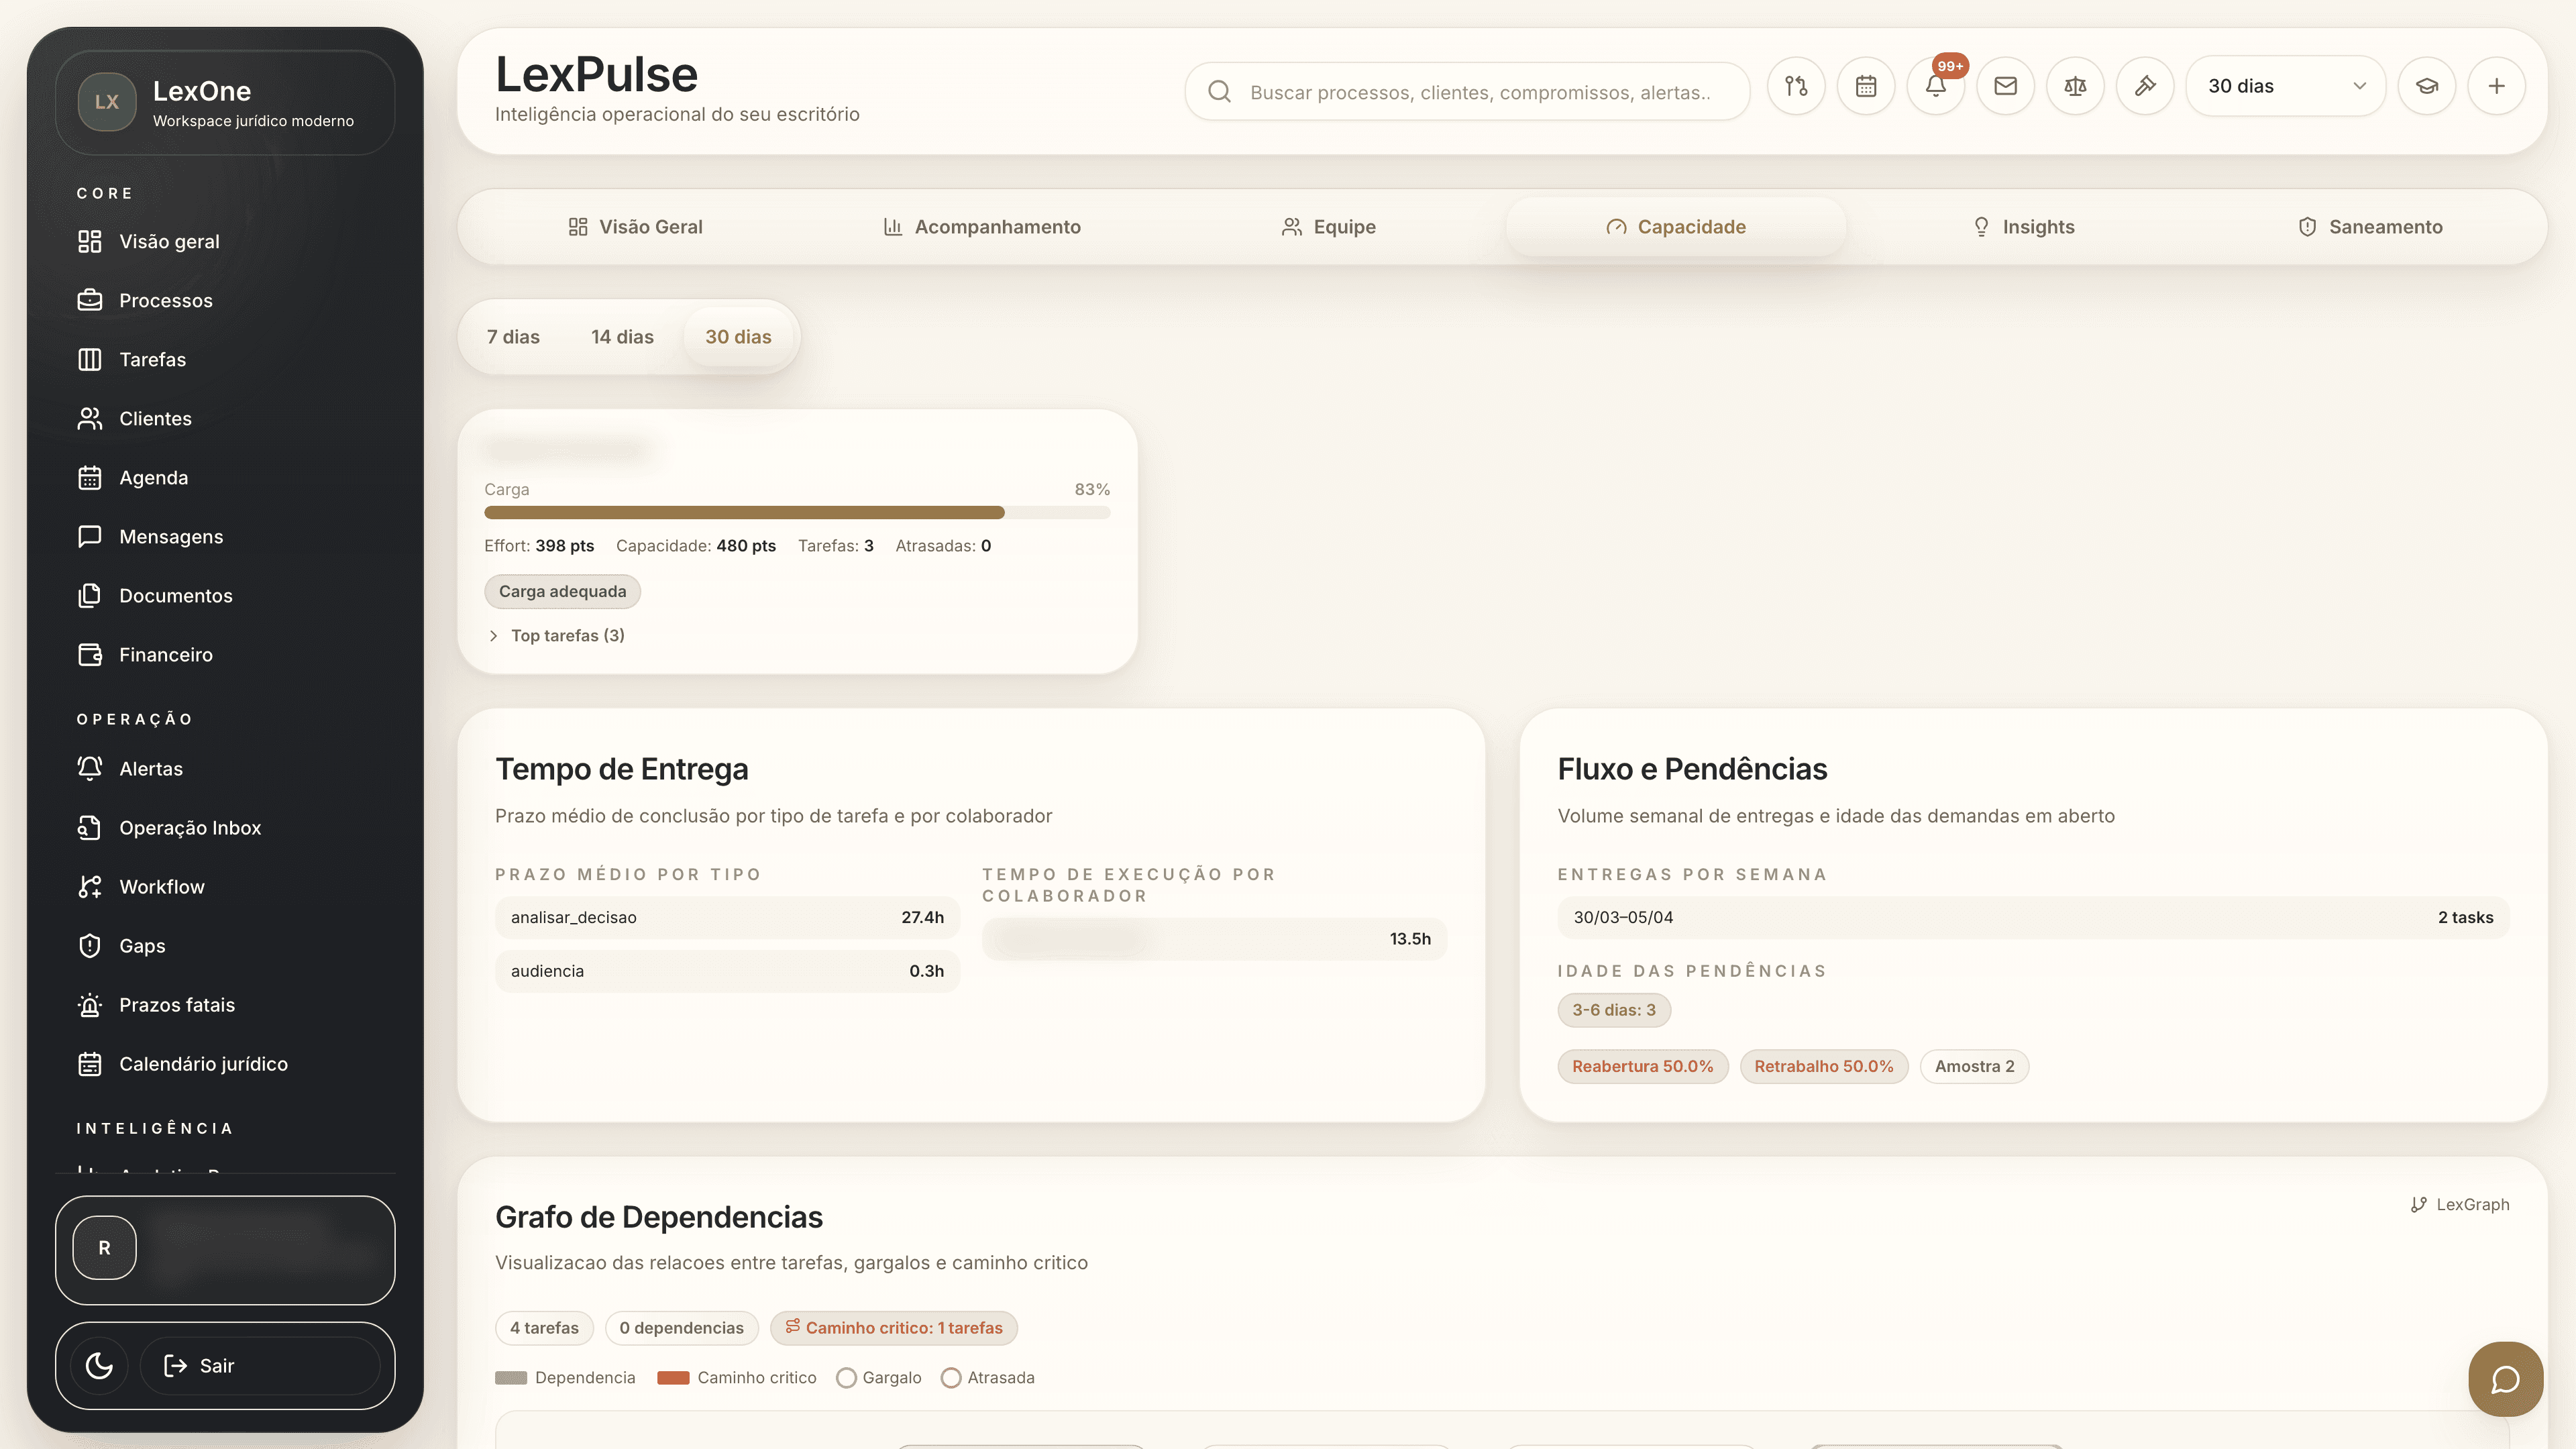
Task: Open the LexOne workspace selector
Action: point(225,103)
